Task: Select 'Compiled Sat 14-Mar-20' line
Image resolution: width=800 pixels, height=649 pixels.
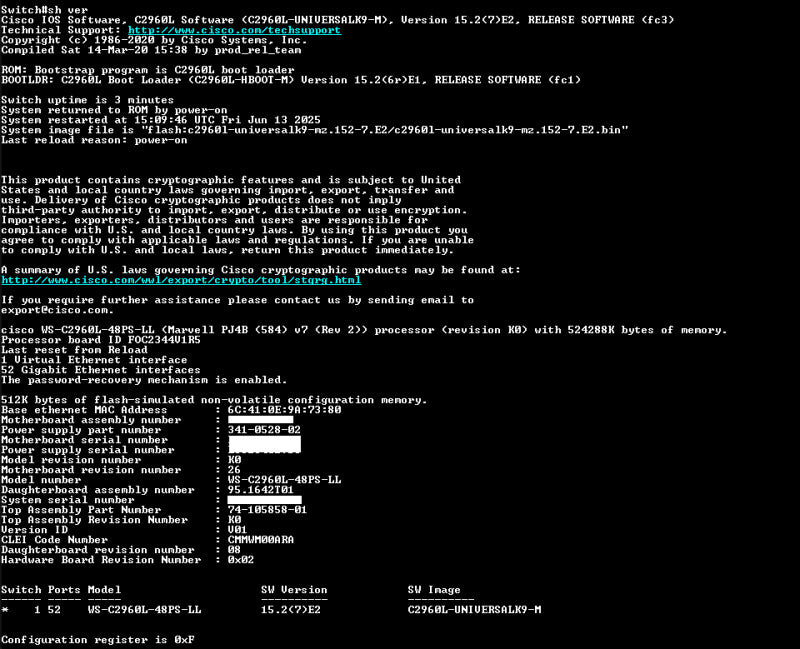Action: click(151, 50)
